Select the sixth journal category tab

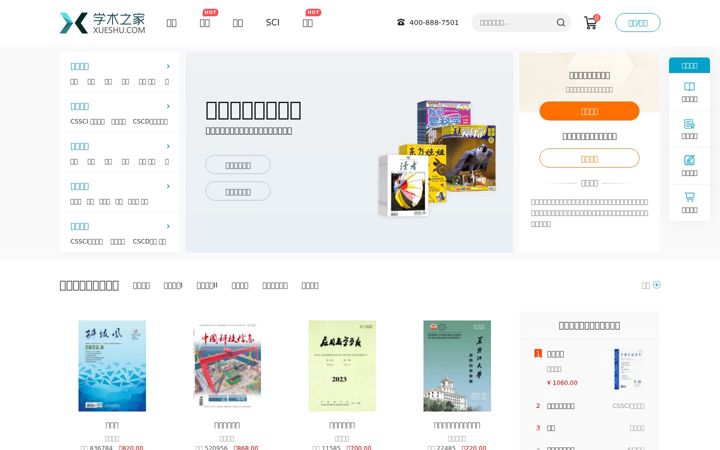coord(310,285)
